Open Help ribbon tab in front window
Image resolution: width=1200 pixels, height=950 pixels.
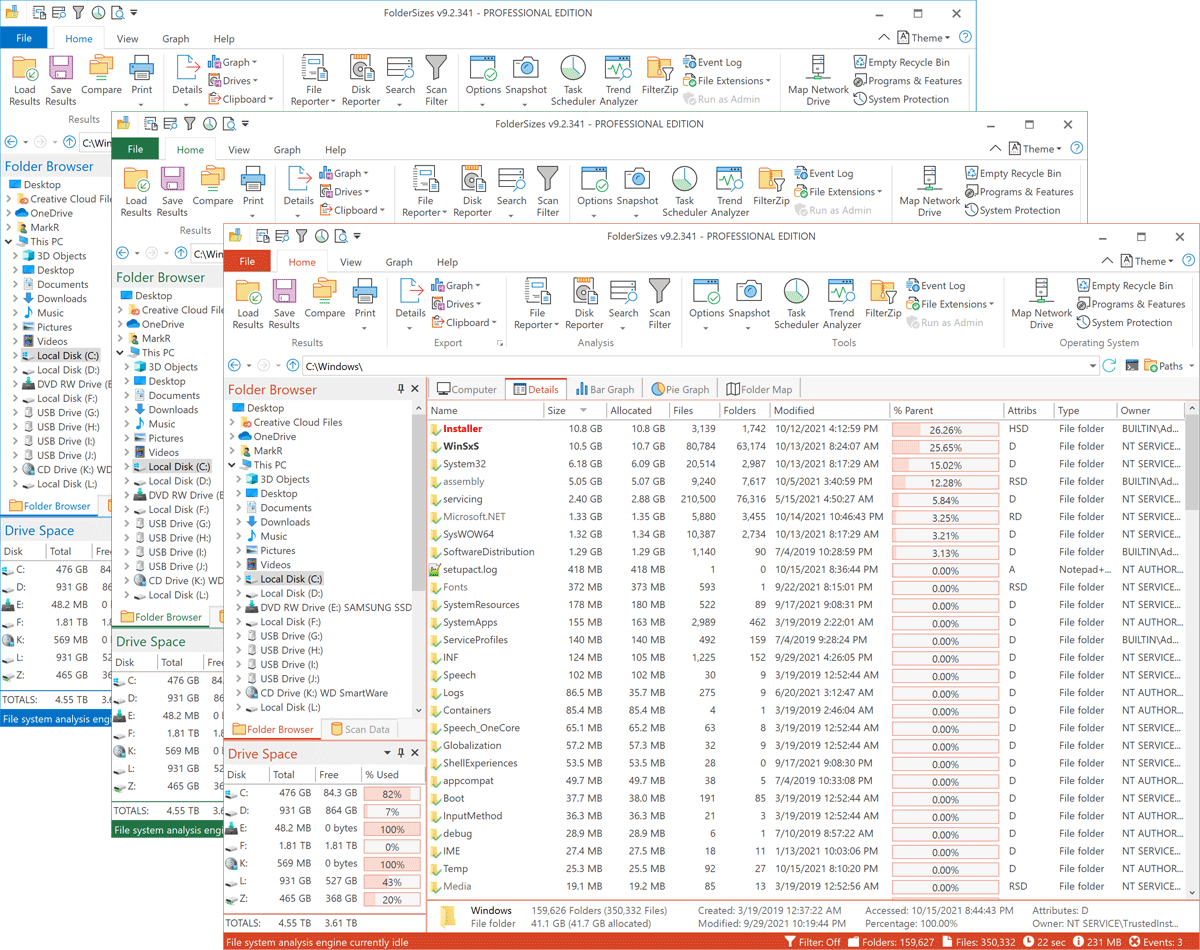pyautogui.click(x=447, y=262)
